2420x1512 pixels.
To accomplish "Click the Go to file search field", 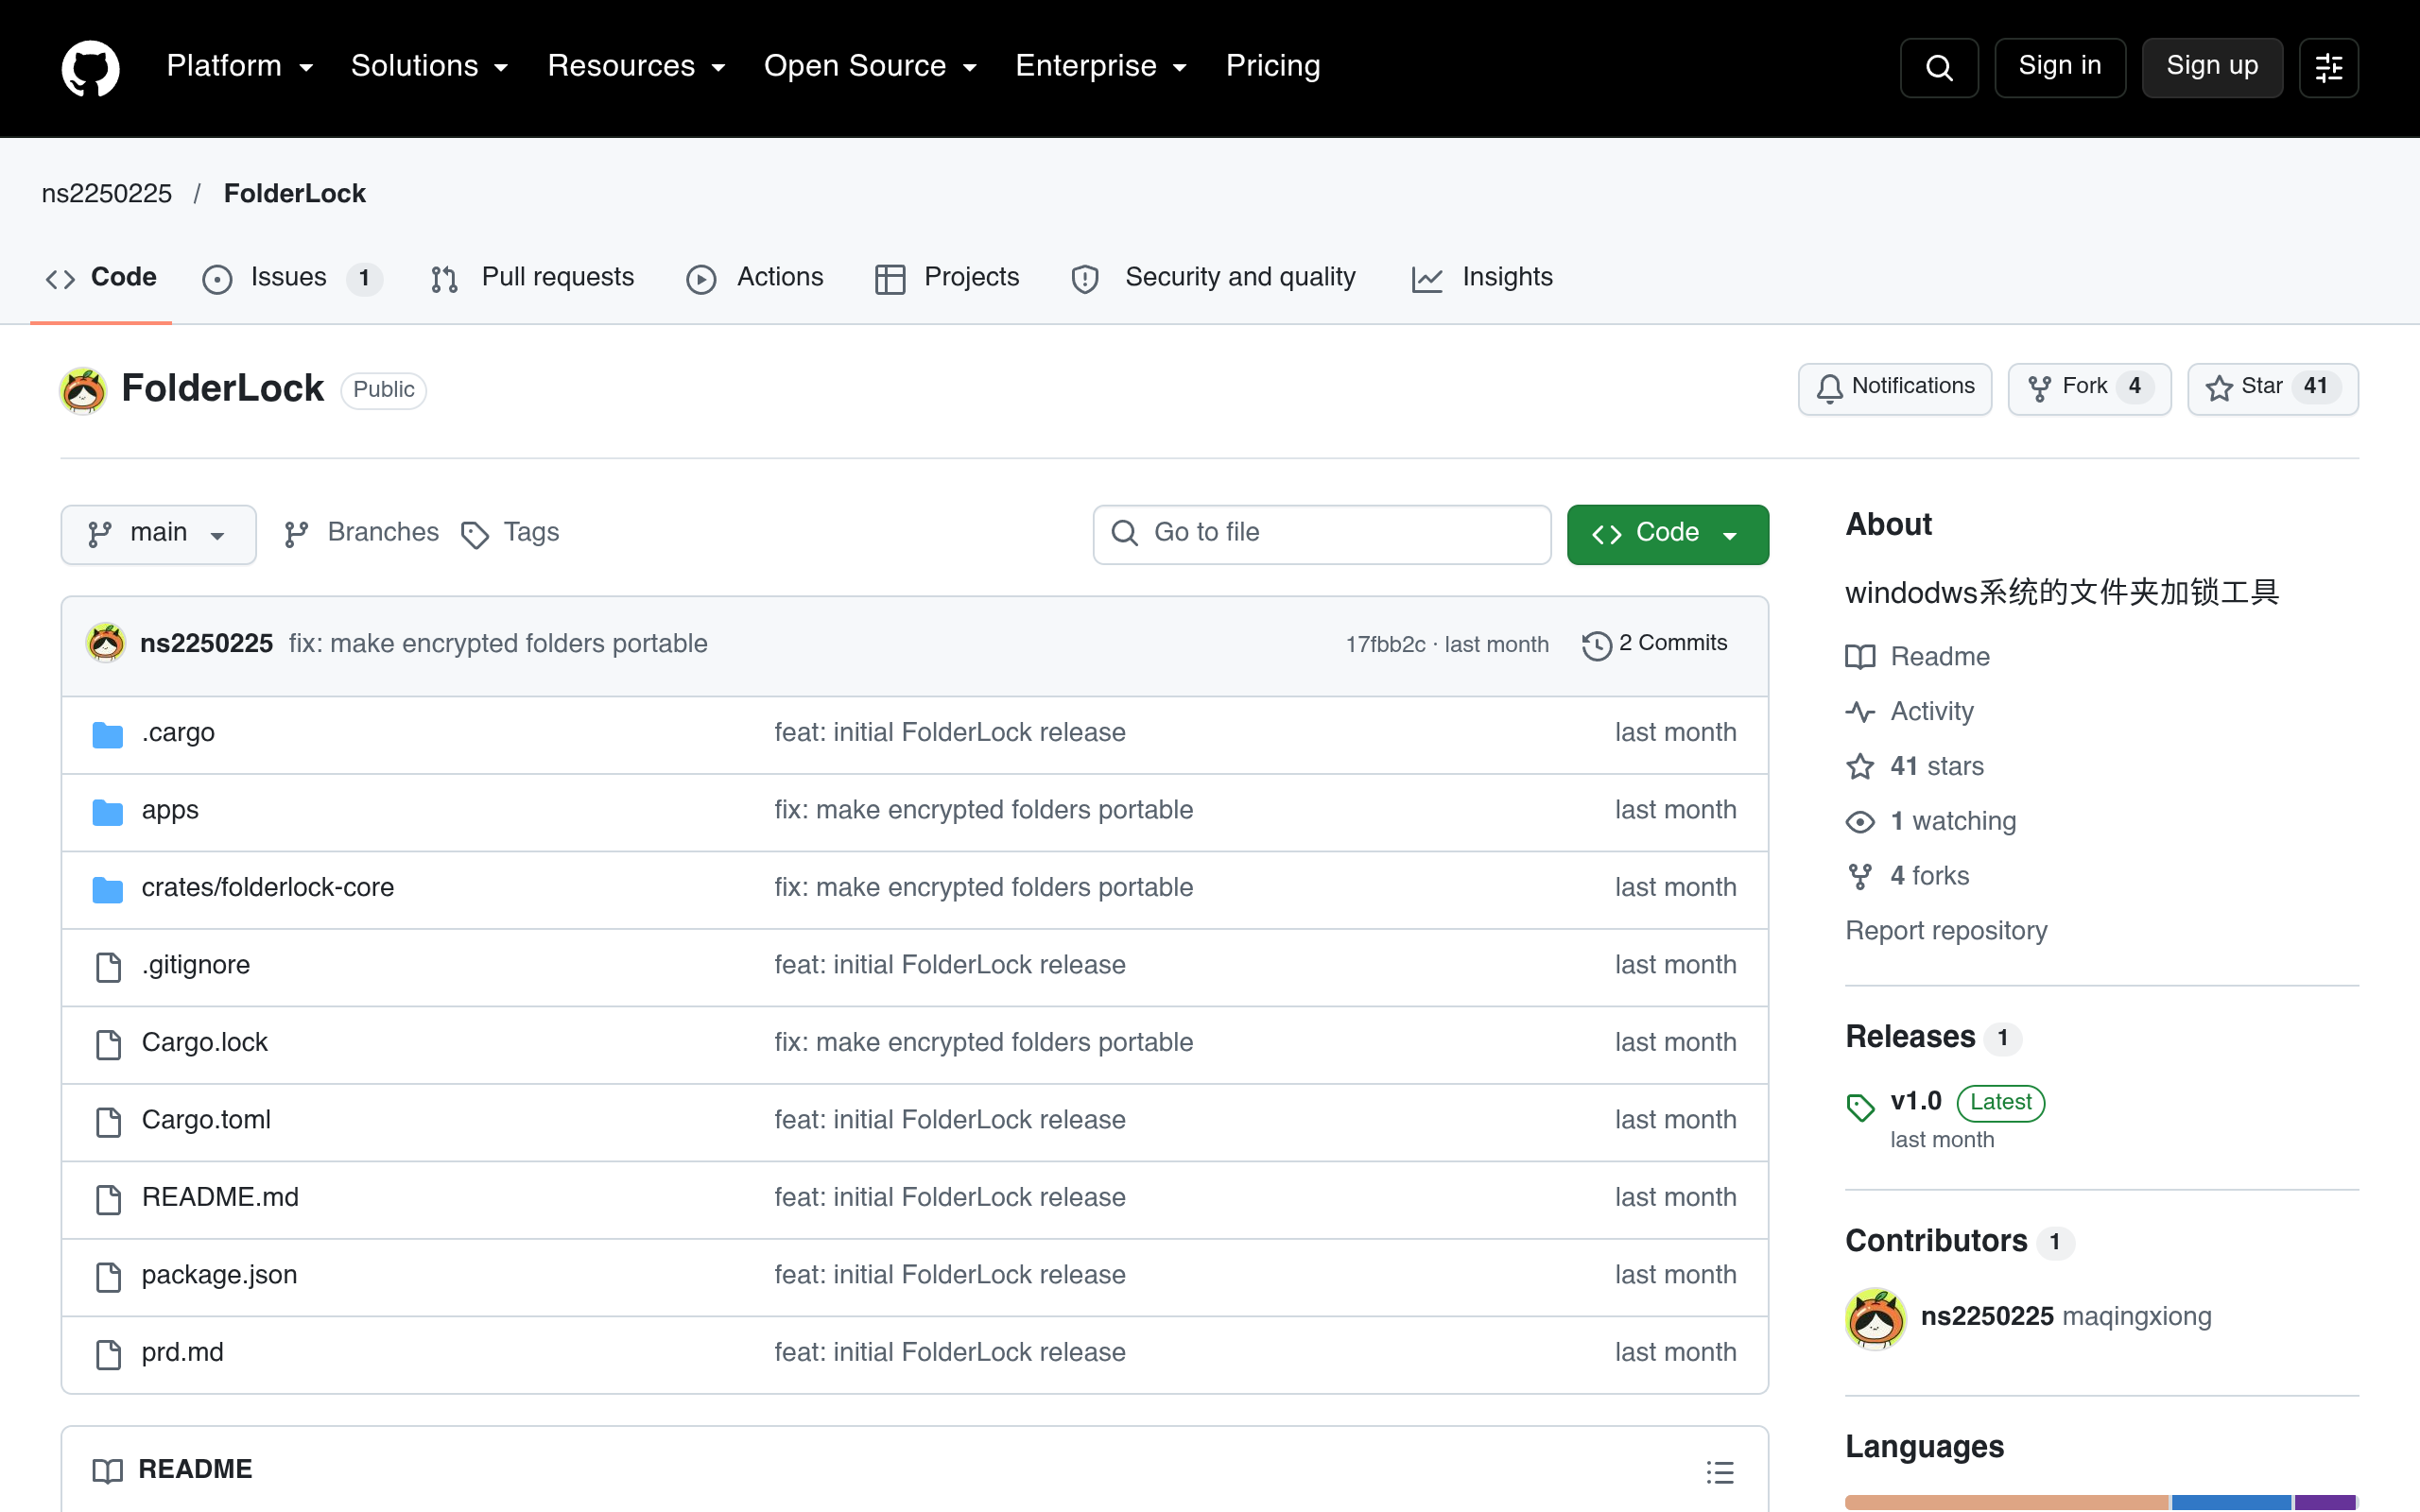I will coord(1321,534).
